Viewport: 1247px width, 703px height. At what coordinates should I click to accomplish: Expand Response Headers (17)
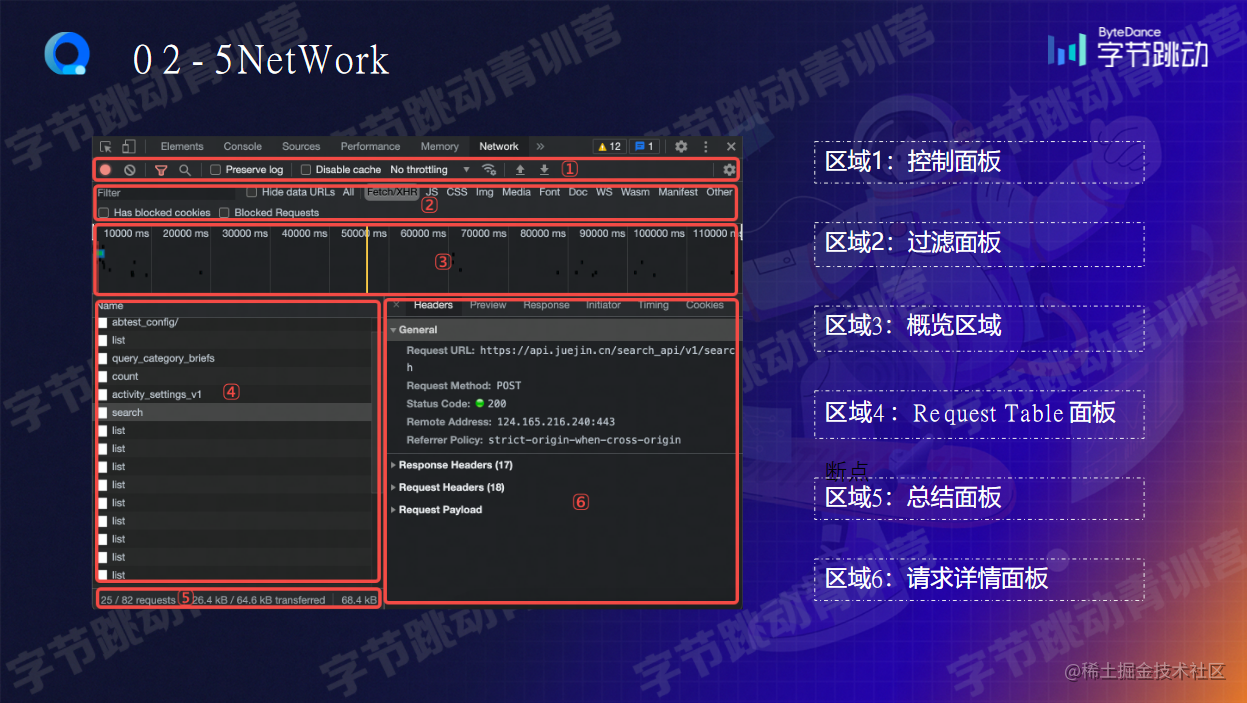(452, 465)
